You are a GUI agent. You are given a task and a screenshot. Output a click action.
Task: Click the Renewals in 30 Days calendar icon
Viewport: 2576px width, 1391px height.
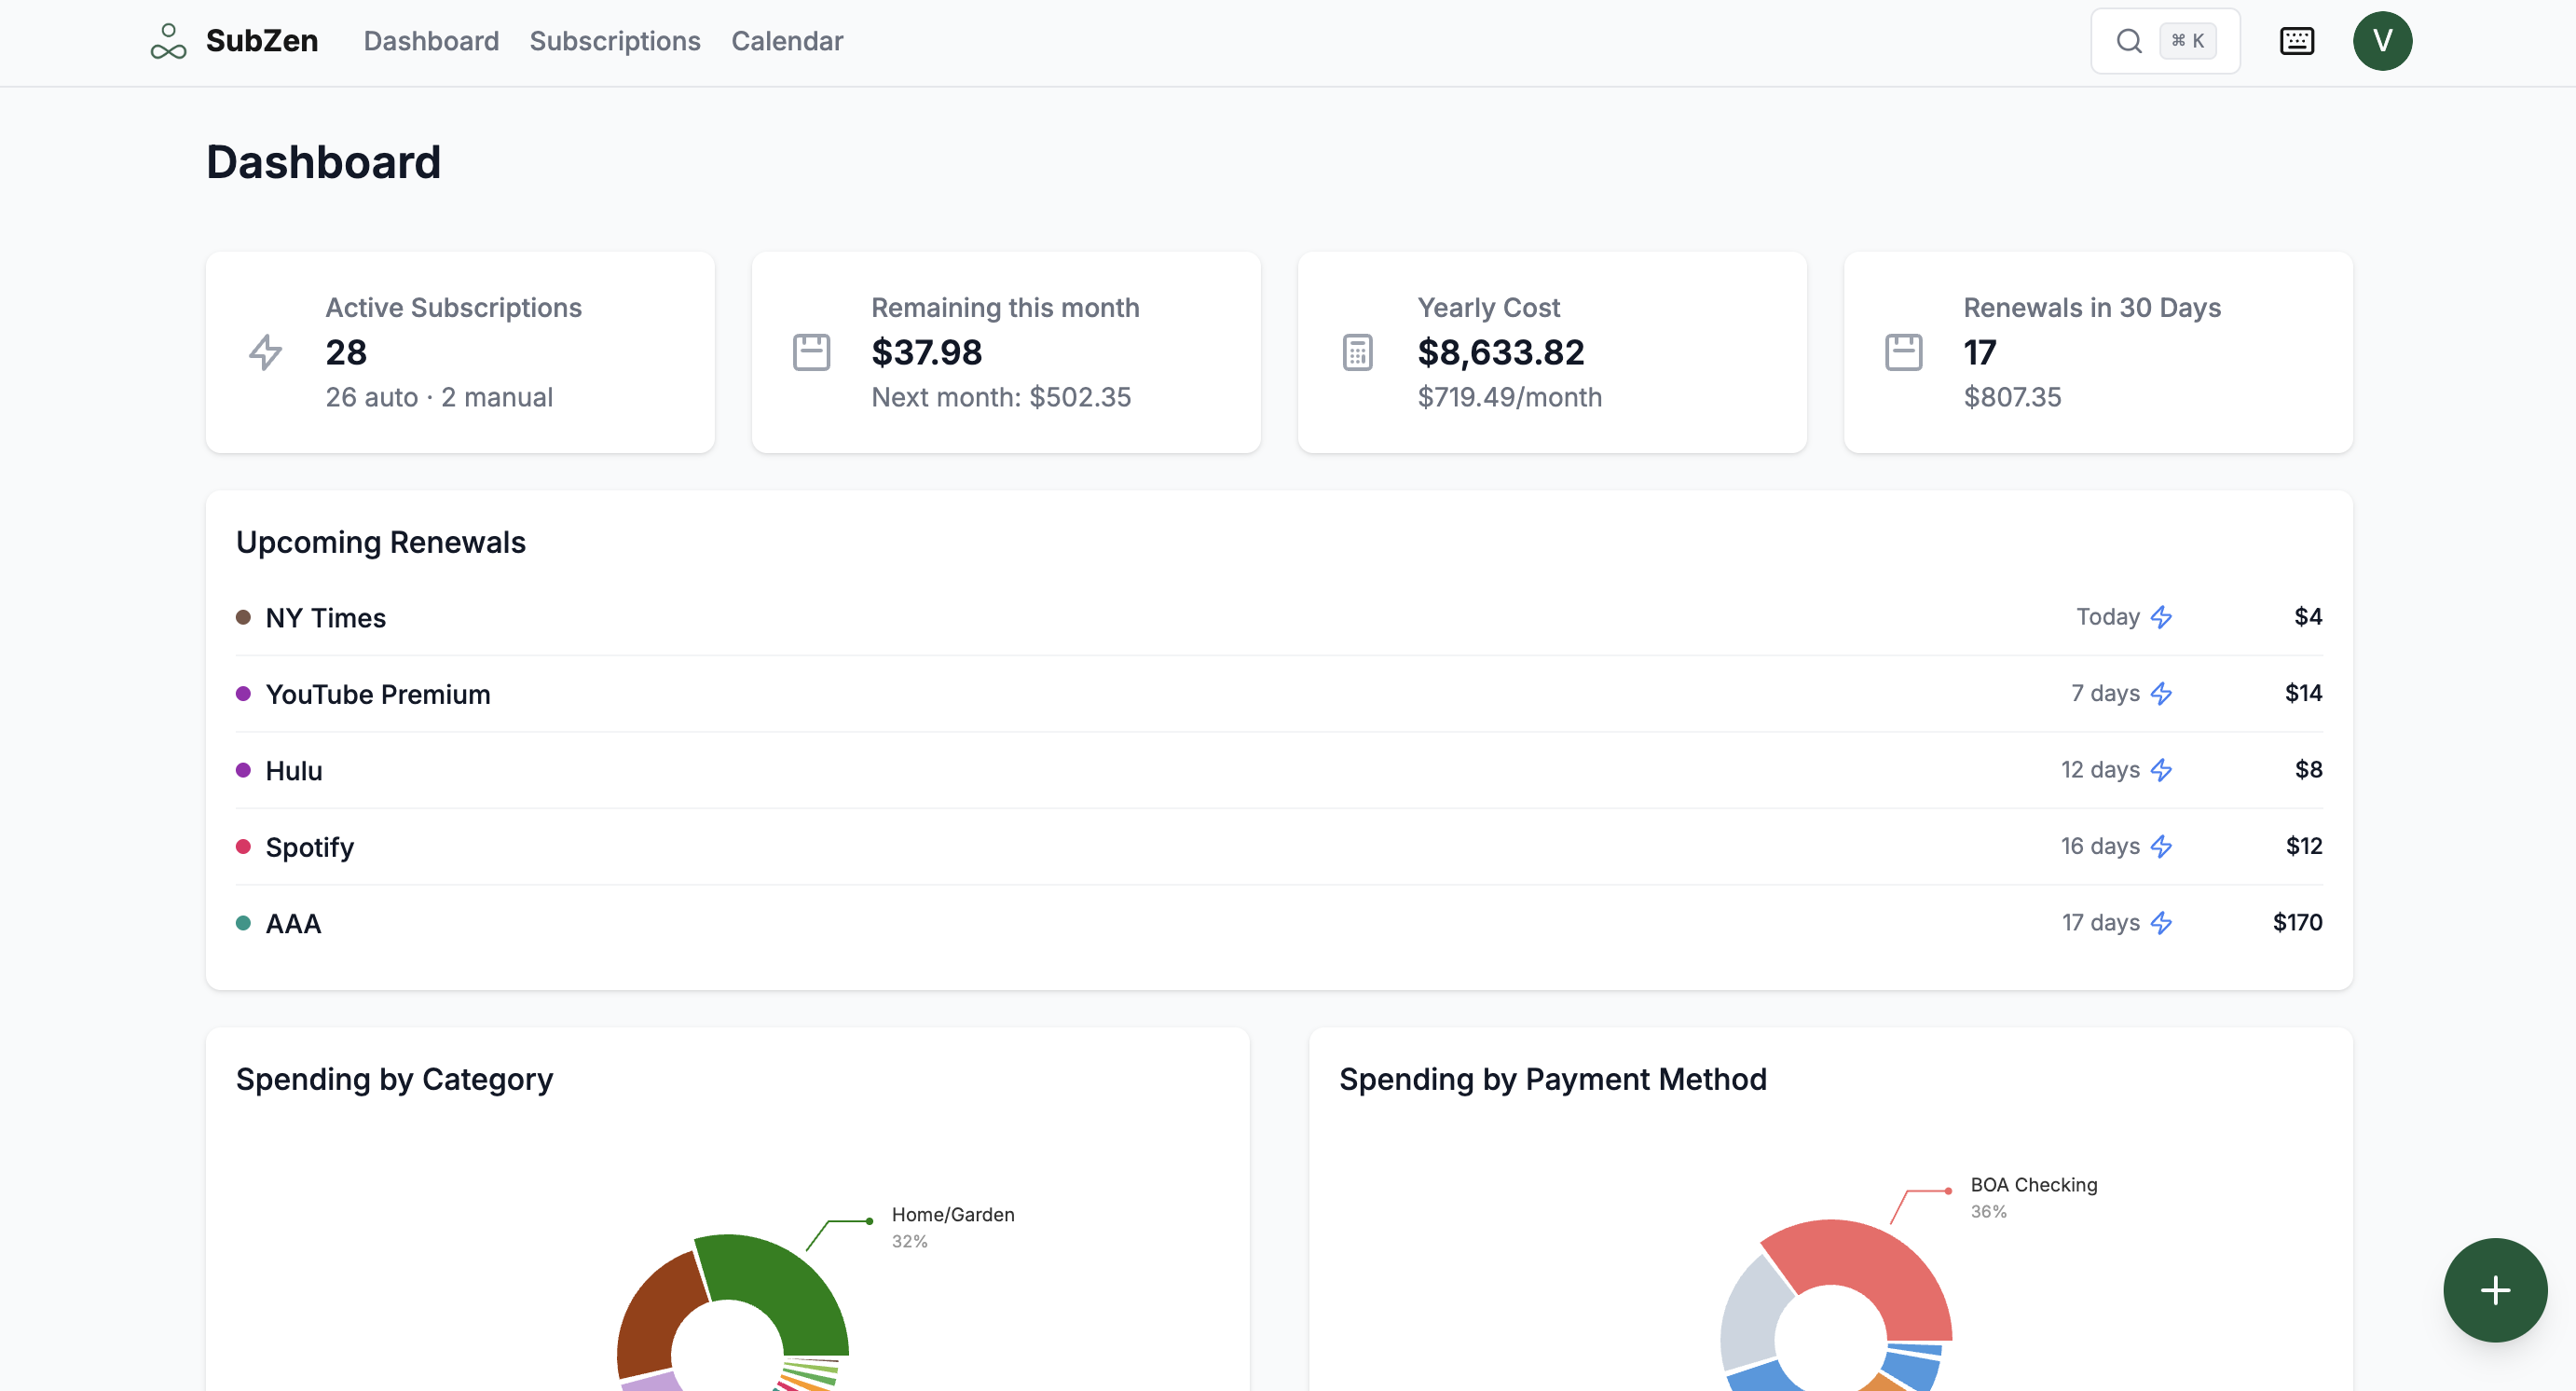coord(1903,352)
